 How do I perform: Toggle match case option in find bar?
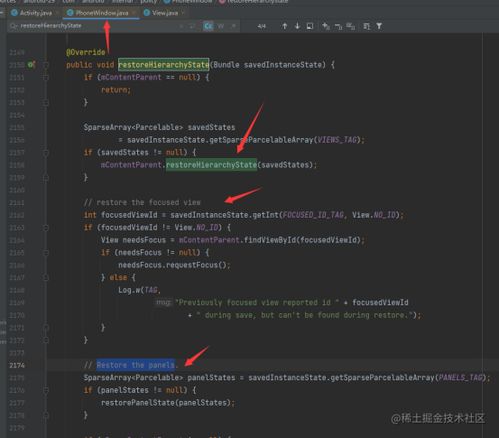(208, 26)
